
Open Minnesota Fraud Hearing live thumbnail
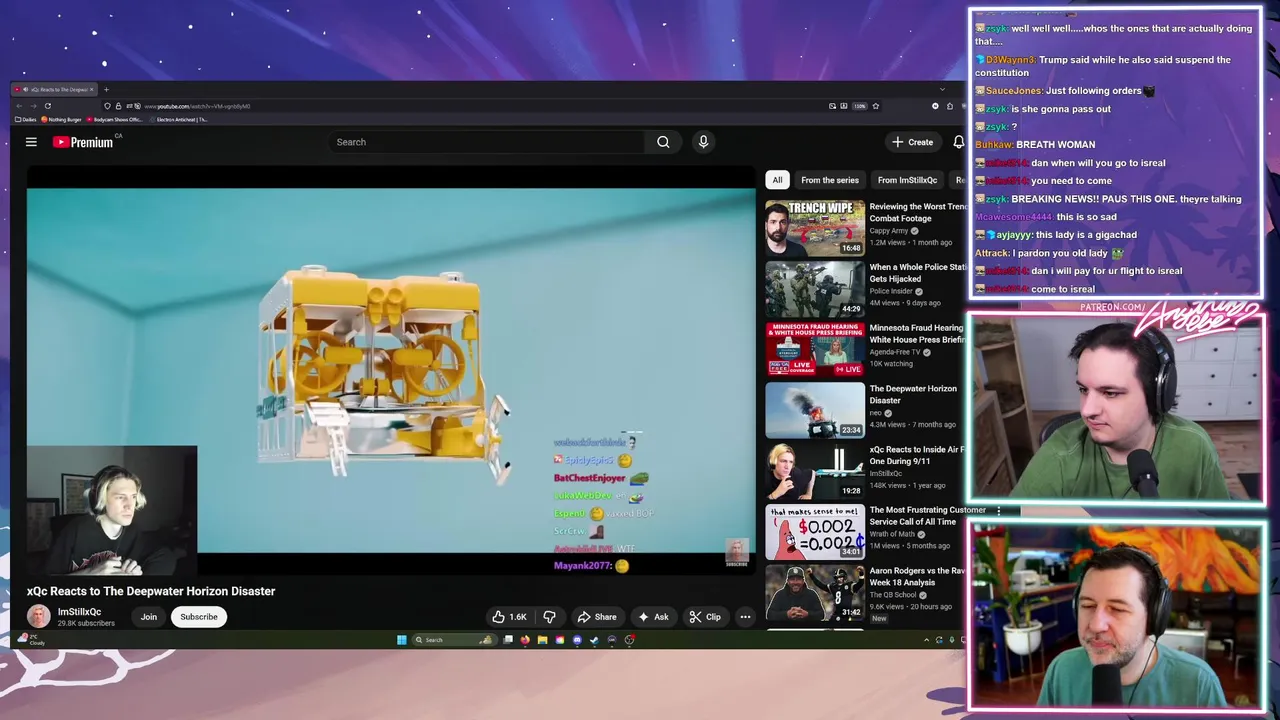[815, 350]
